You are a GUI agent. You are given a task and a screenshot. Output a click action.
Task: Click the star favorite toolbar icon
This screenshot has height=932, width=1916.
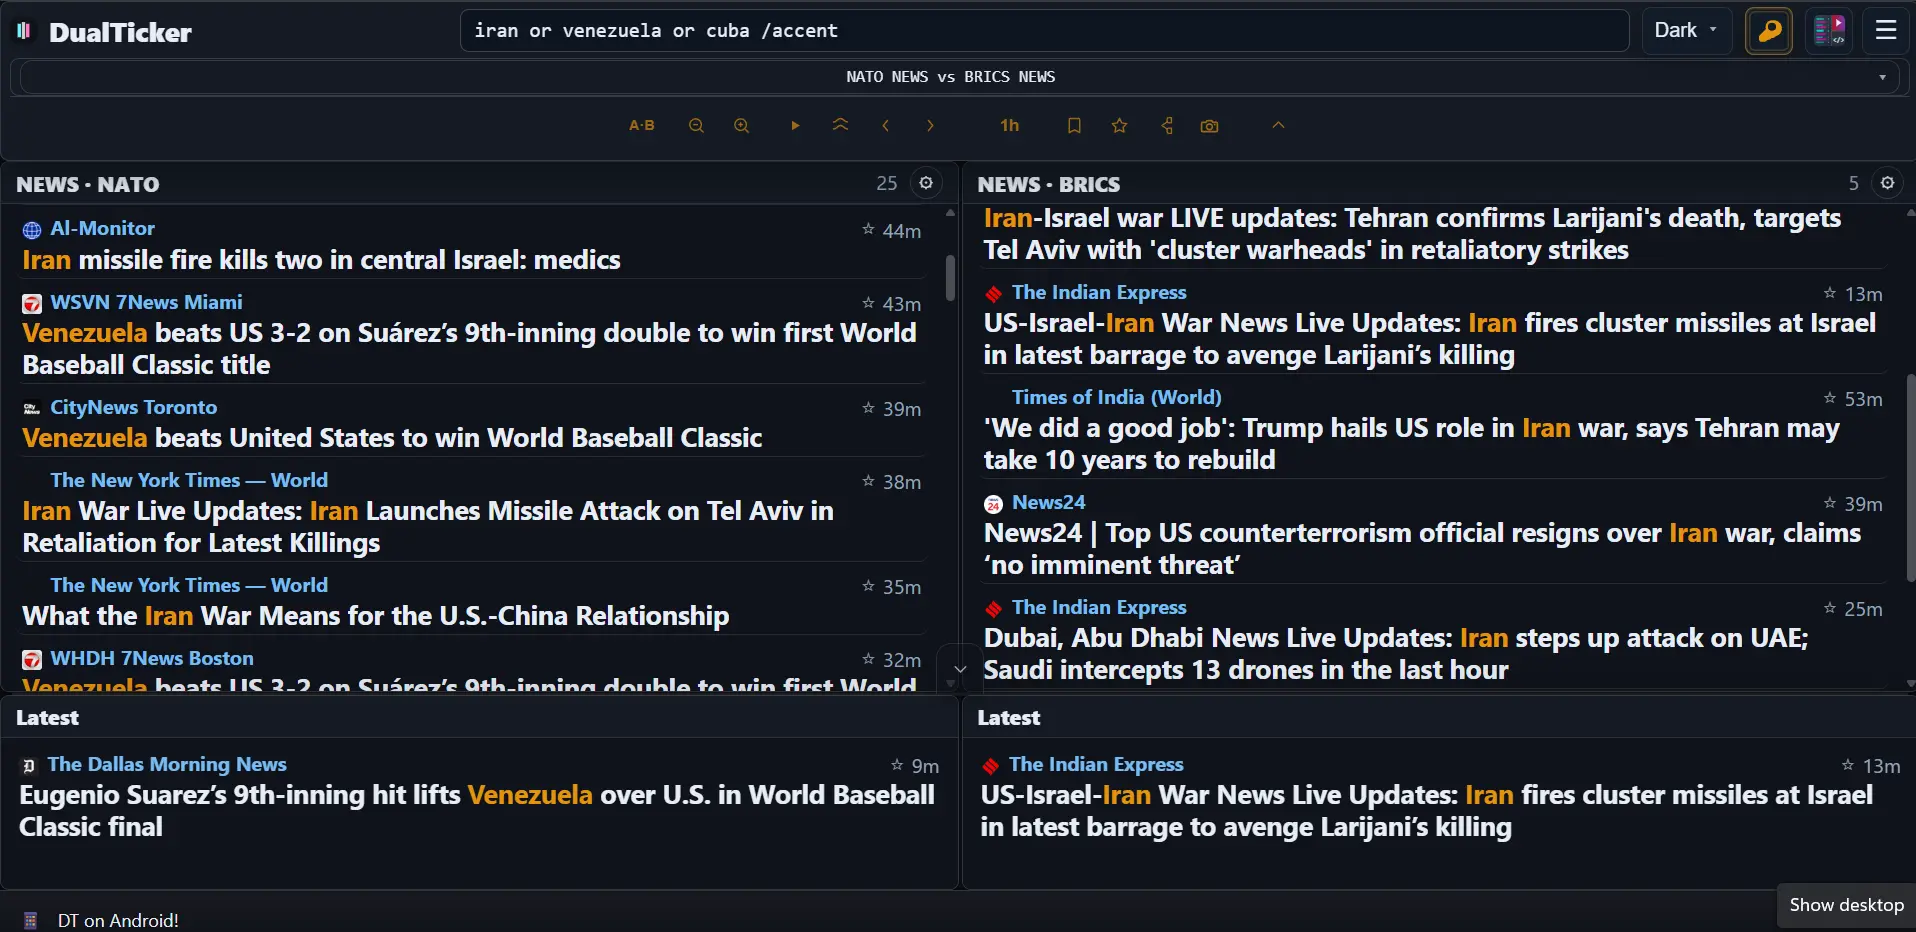[1119, 126]
